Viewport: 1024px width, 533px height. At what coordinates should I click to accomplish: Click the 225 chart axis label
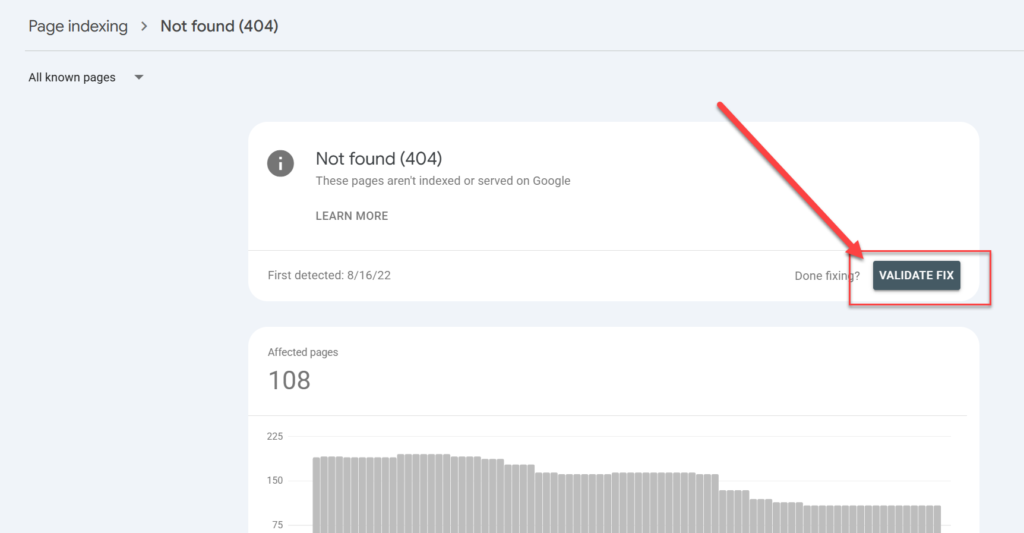pos(275,436)
